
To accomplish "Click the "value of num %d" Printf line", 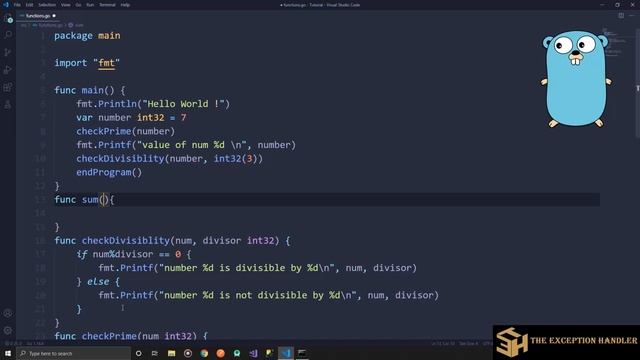I will point(186,145).
